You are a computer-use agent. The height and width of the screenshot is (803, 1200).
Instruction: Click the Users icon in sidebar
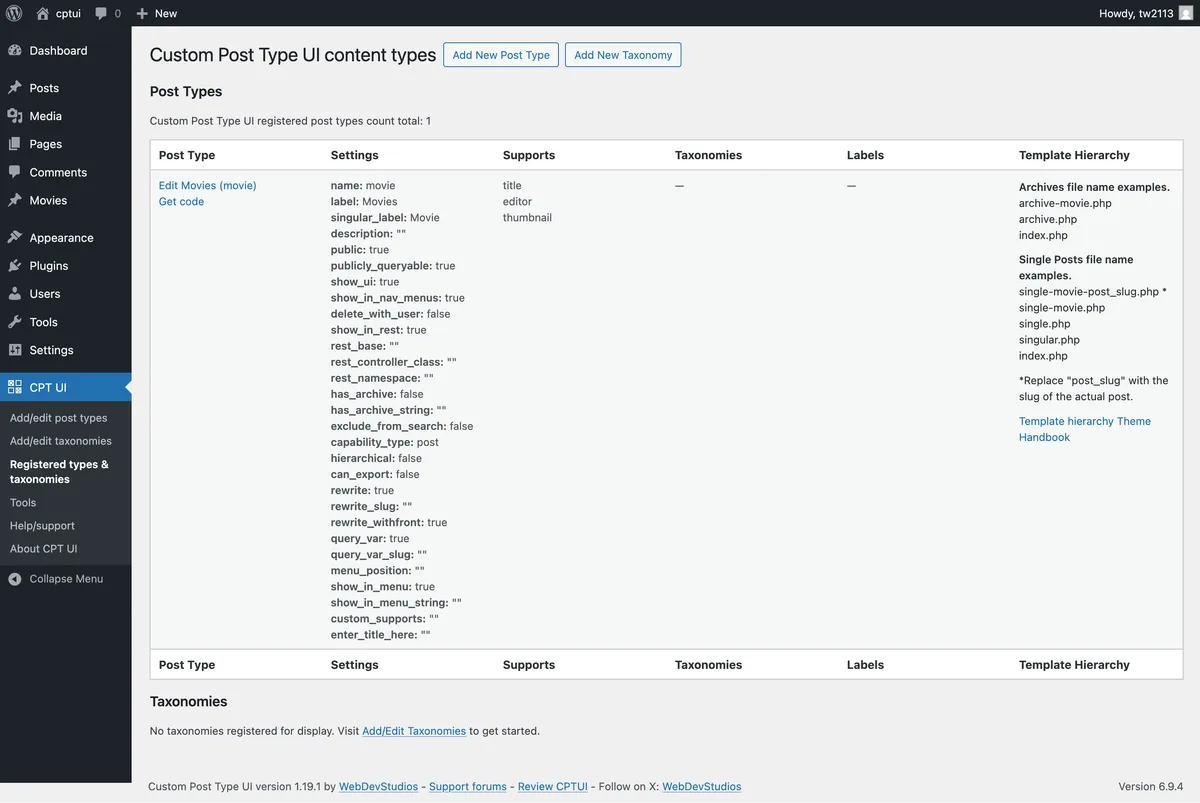(15, 294)
